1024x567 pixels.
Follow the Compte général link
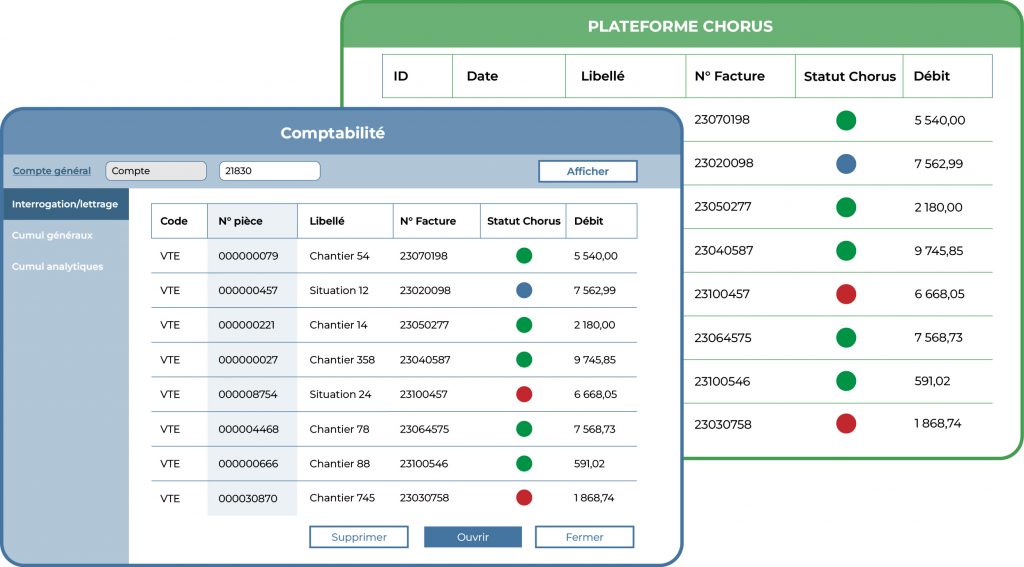(52, 170)
